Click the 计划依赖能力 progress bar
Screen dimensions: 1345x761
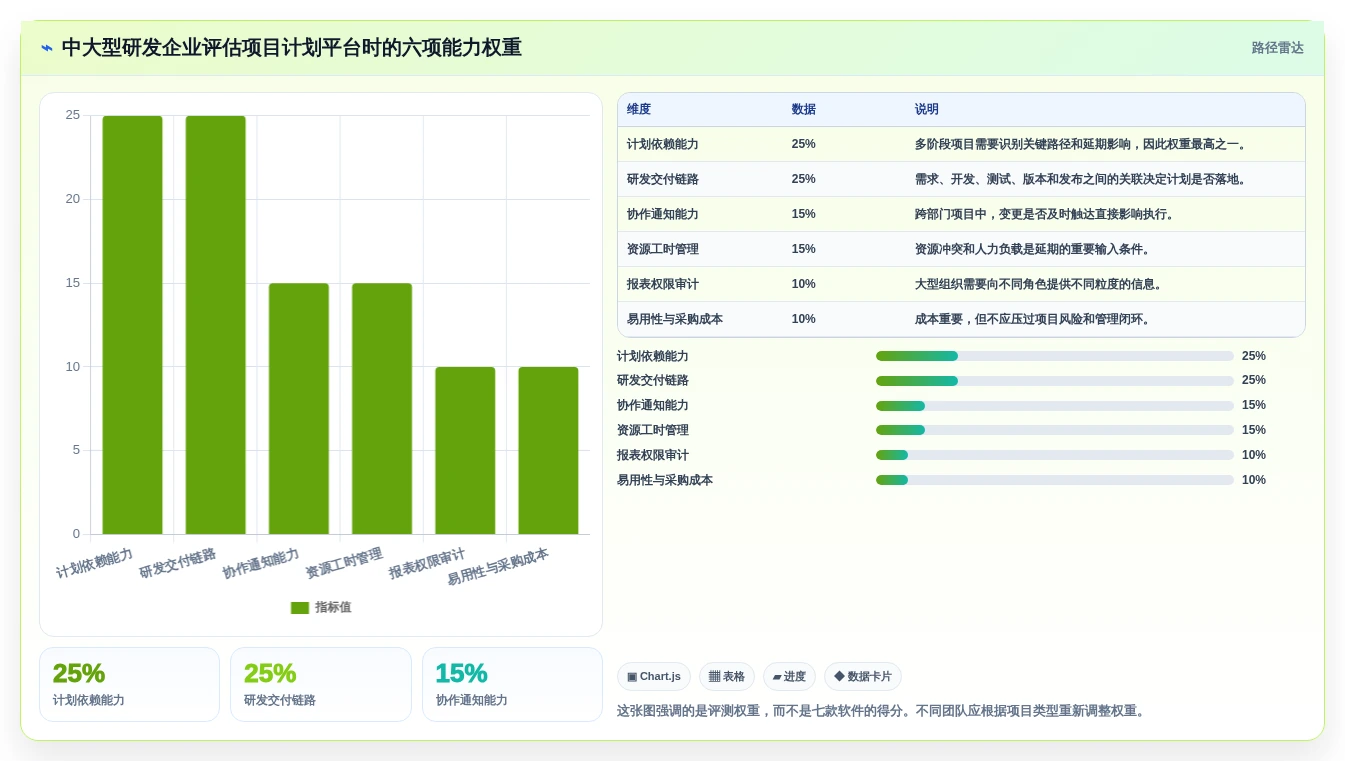point(1055,356)
